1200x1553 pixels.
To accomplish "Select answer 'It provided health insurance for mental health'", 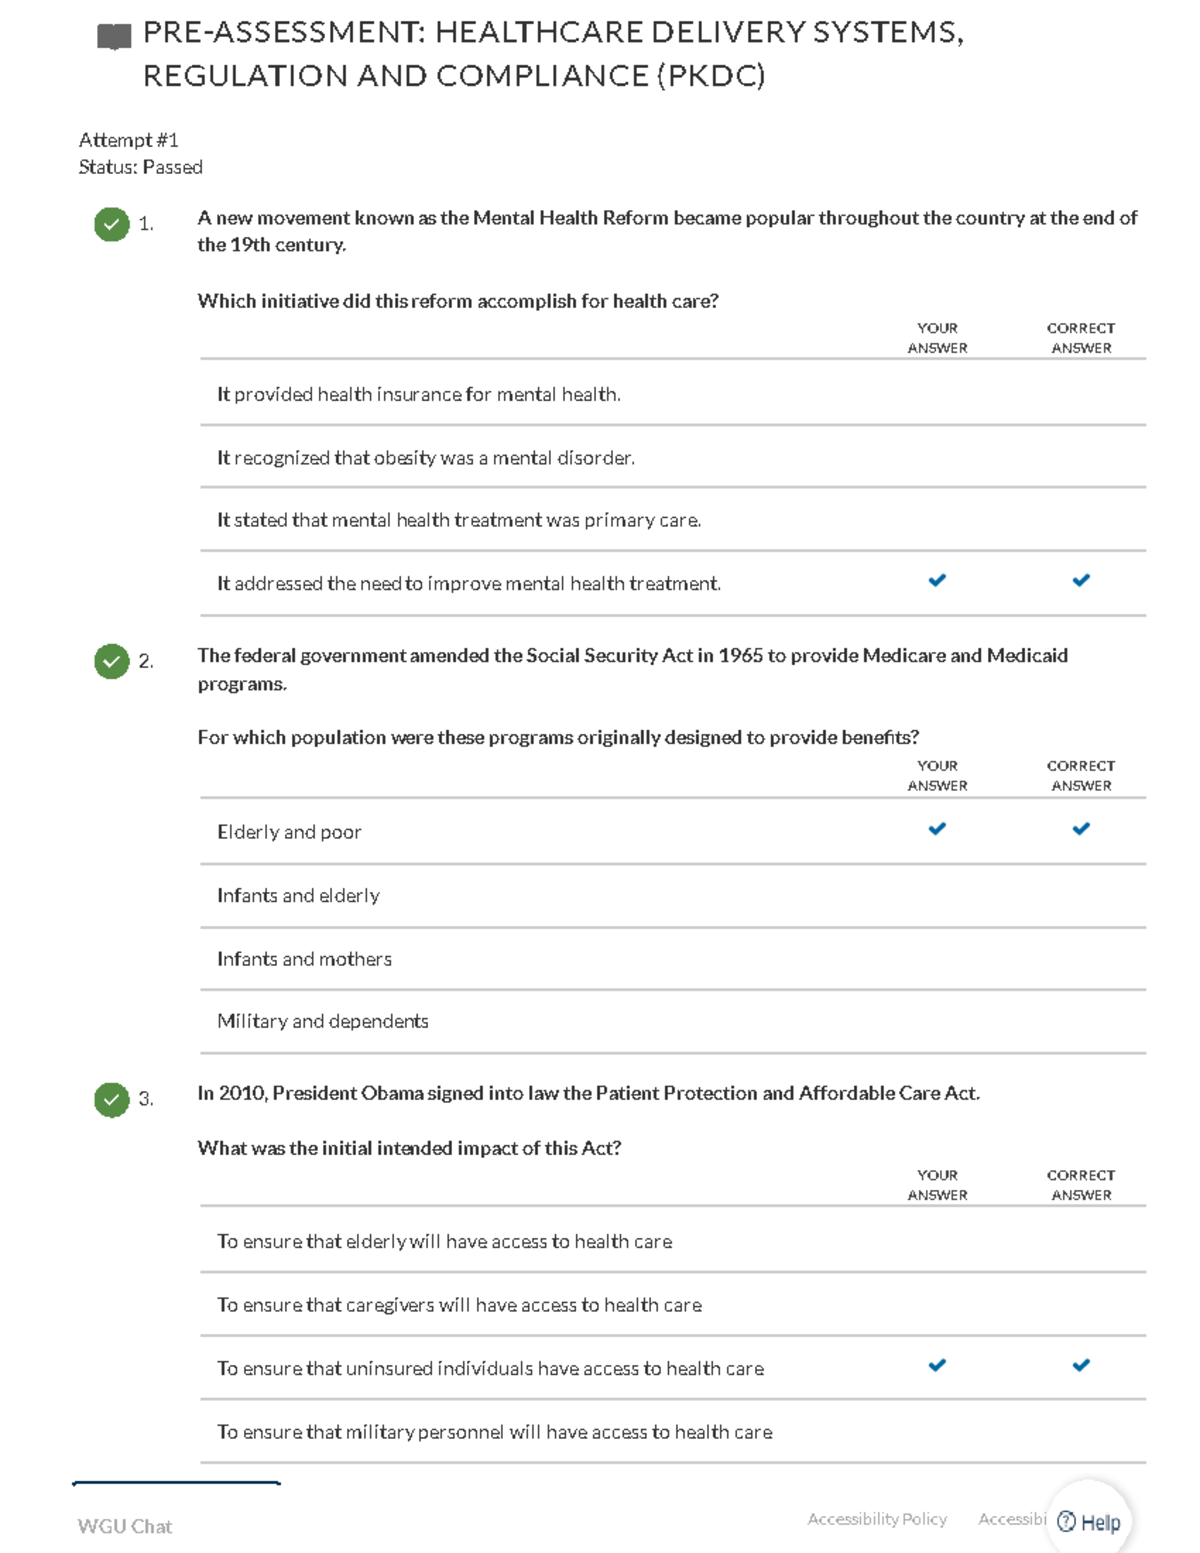I will click(673, 394).
